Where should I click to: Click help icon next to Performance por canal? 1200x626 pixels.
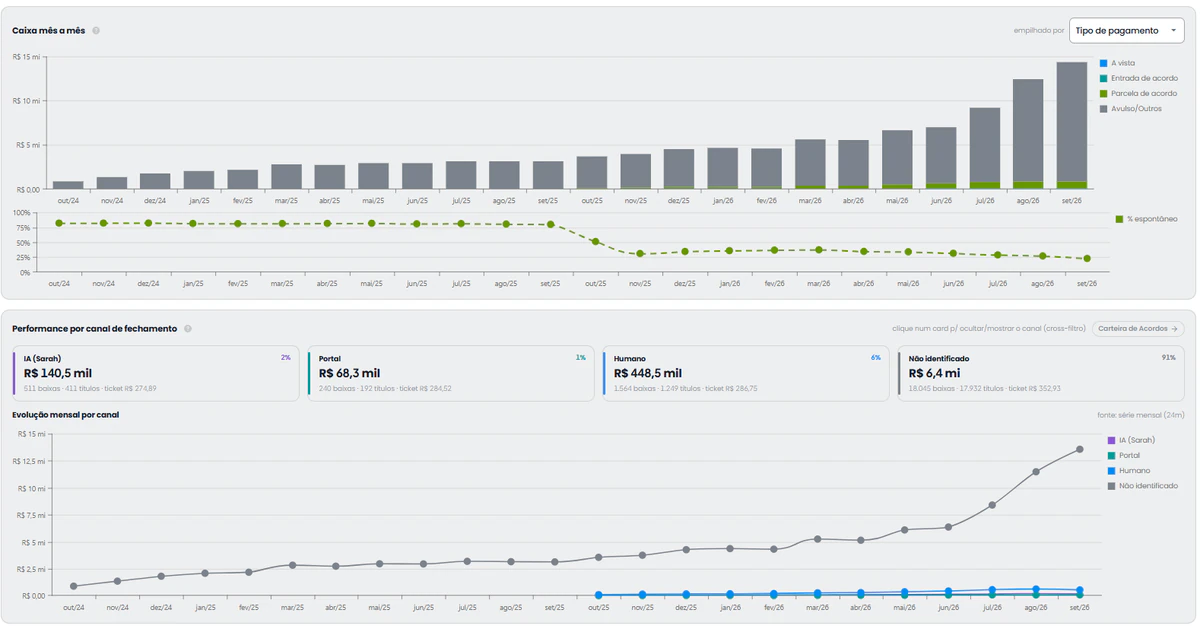pos(188,328)
